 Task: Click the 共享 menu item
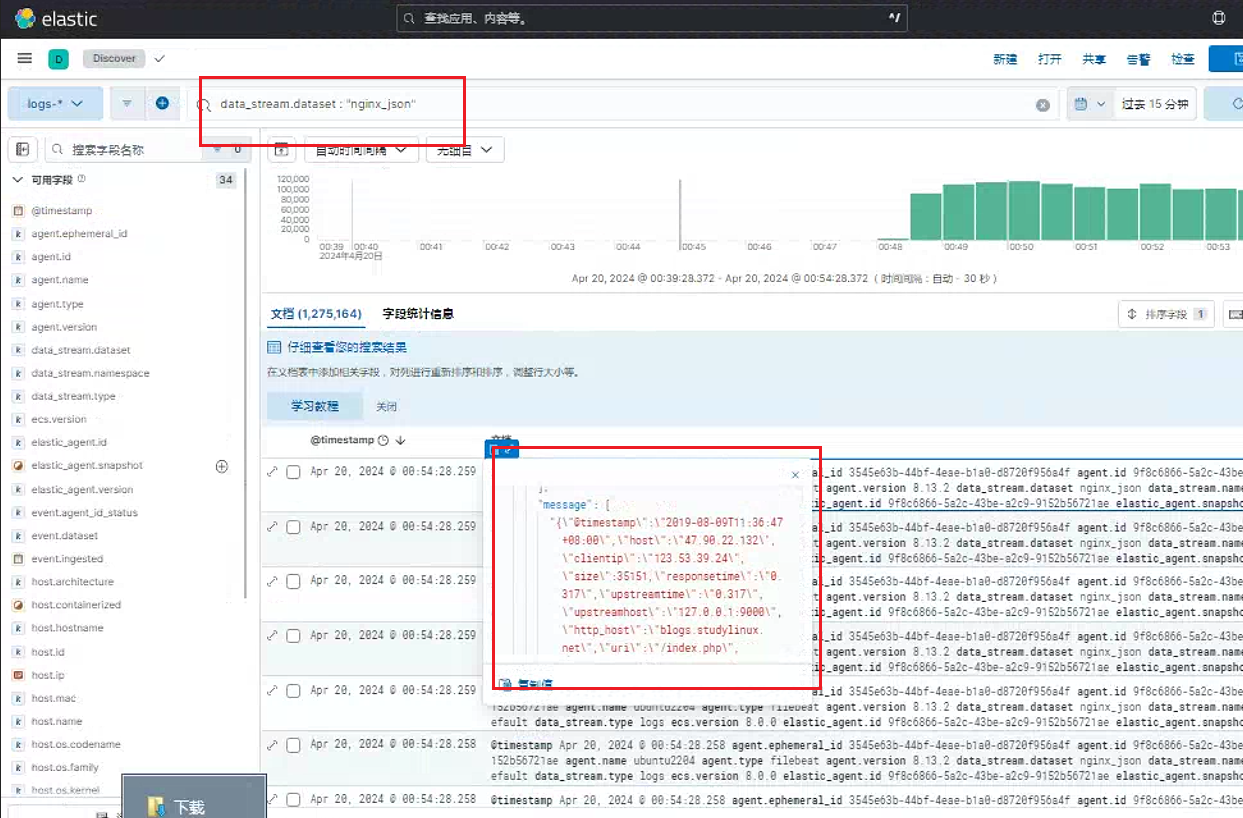pyautogui.click(x=1094, y=59)
